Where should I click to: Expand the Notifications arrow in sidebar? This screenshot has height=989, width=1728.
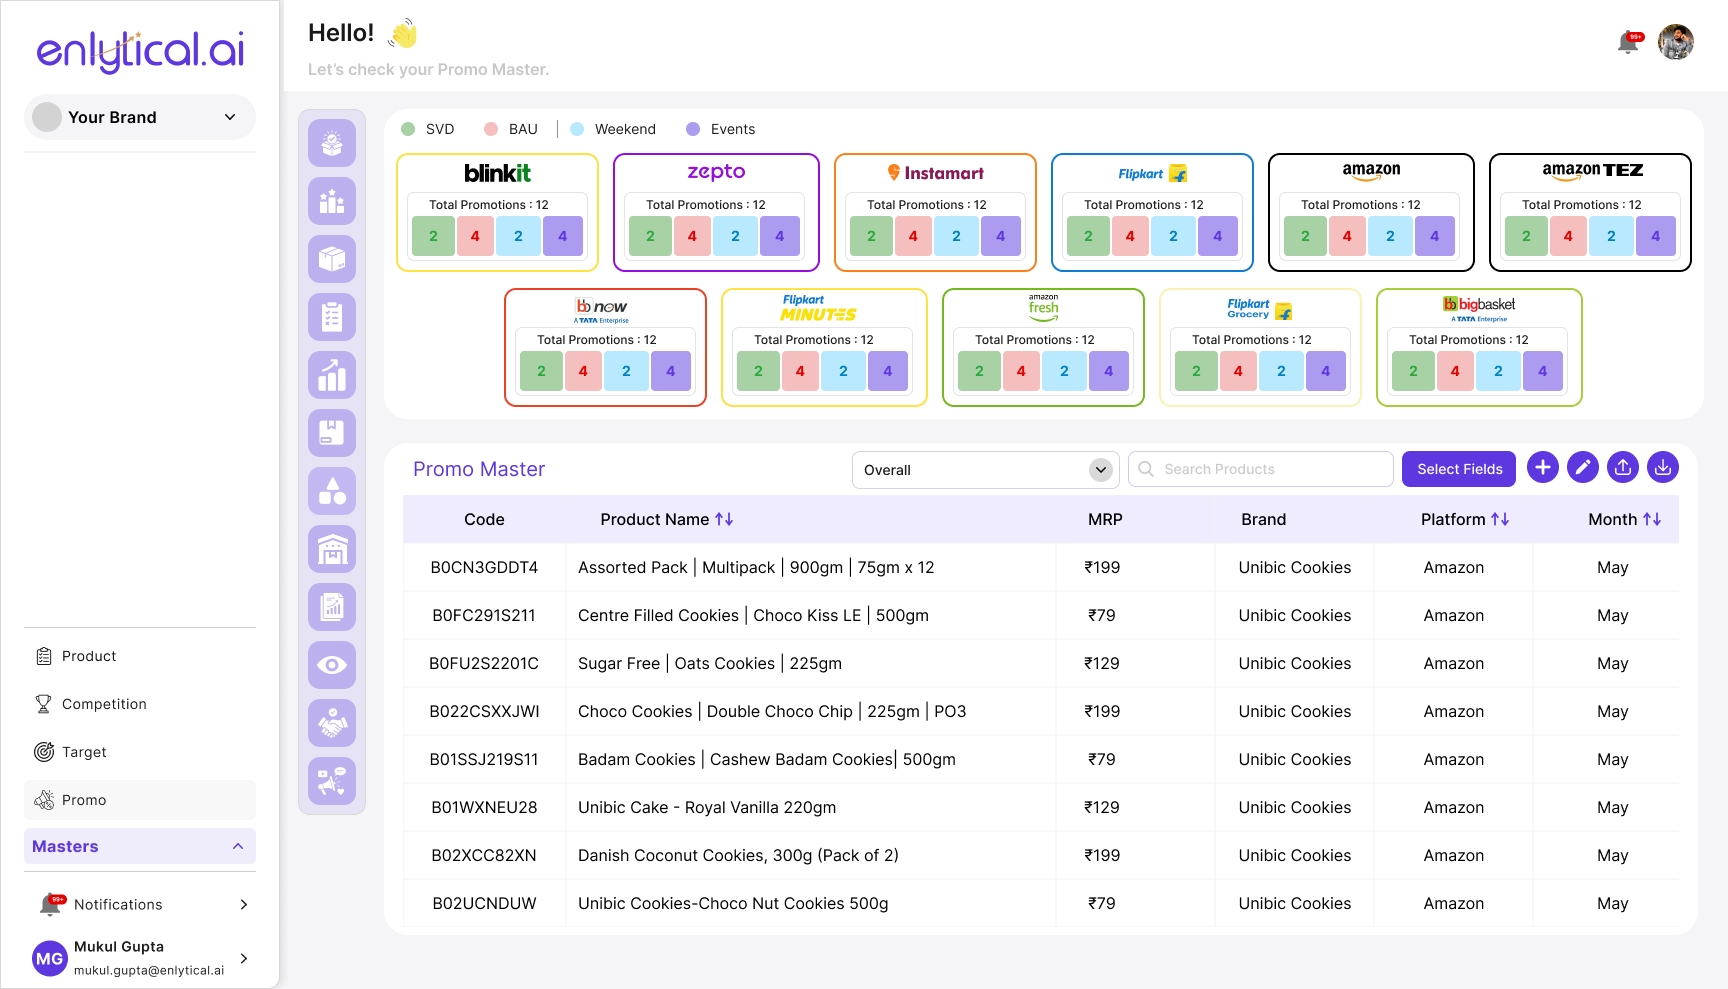(x=244, y=904)
